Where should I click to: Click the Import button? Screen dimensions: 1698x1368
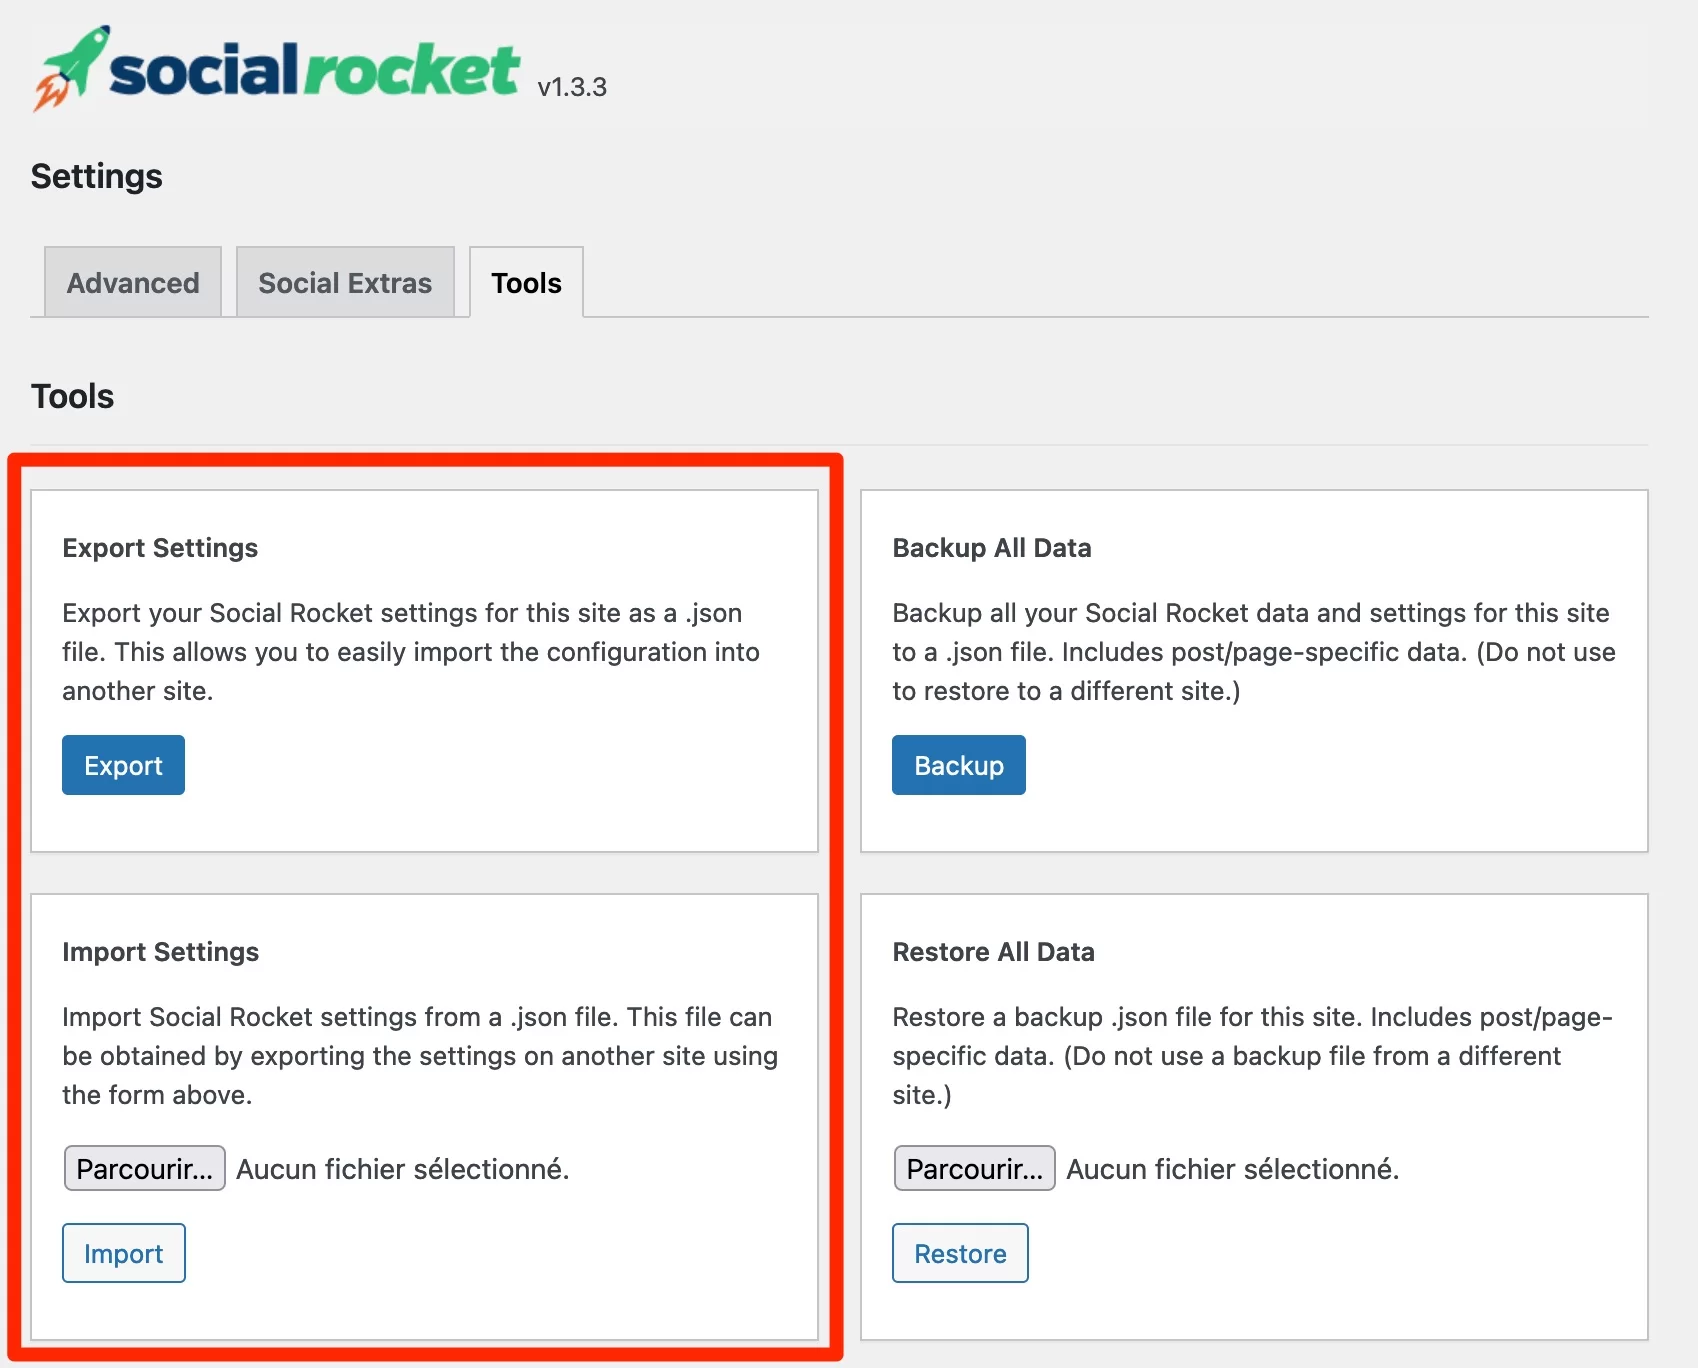pyautogui.click(x=124, y=1253)
